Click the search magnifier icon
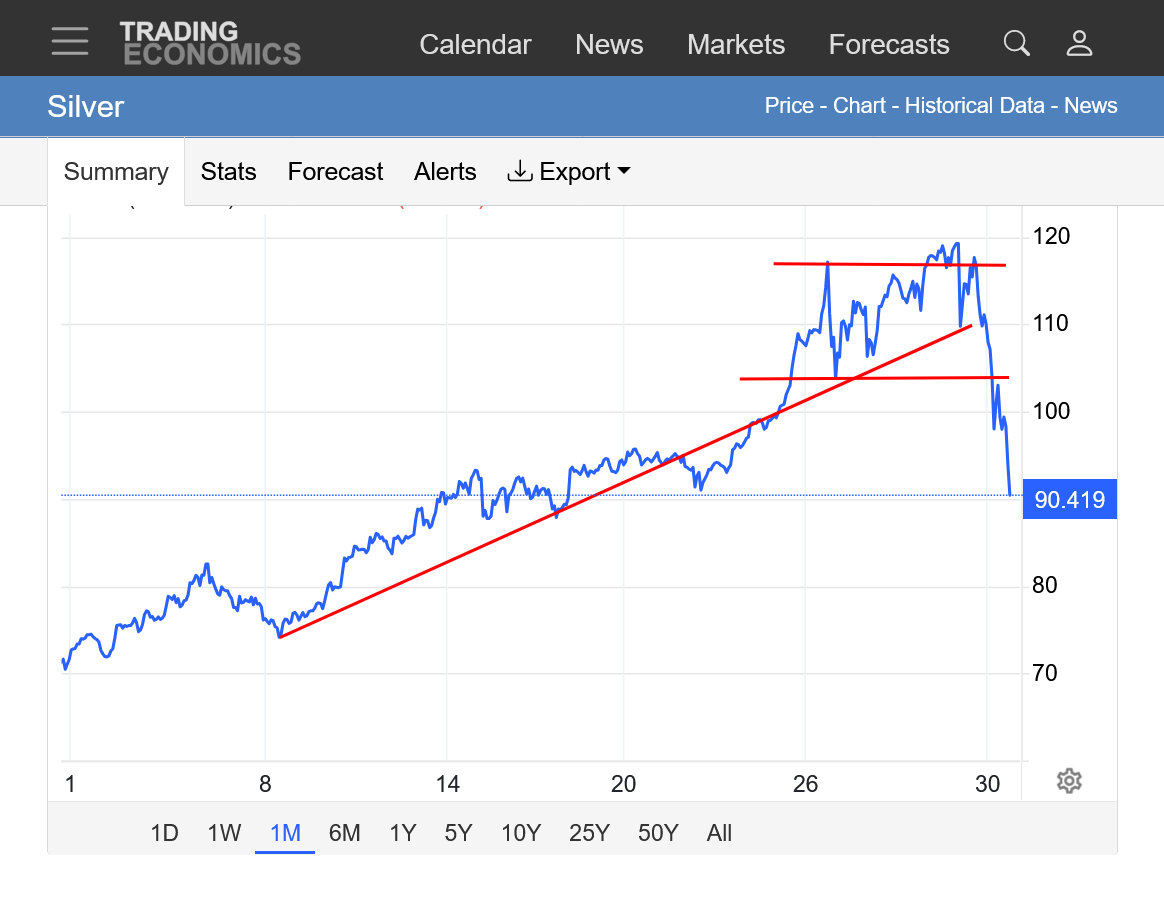 coord(1016,43)
